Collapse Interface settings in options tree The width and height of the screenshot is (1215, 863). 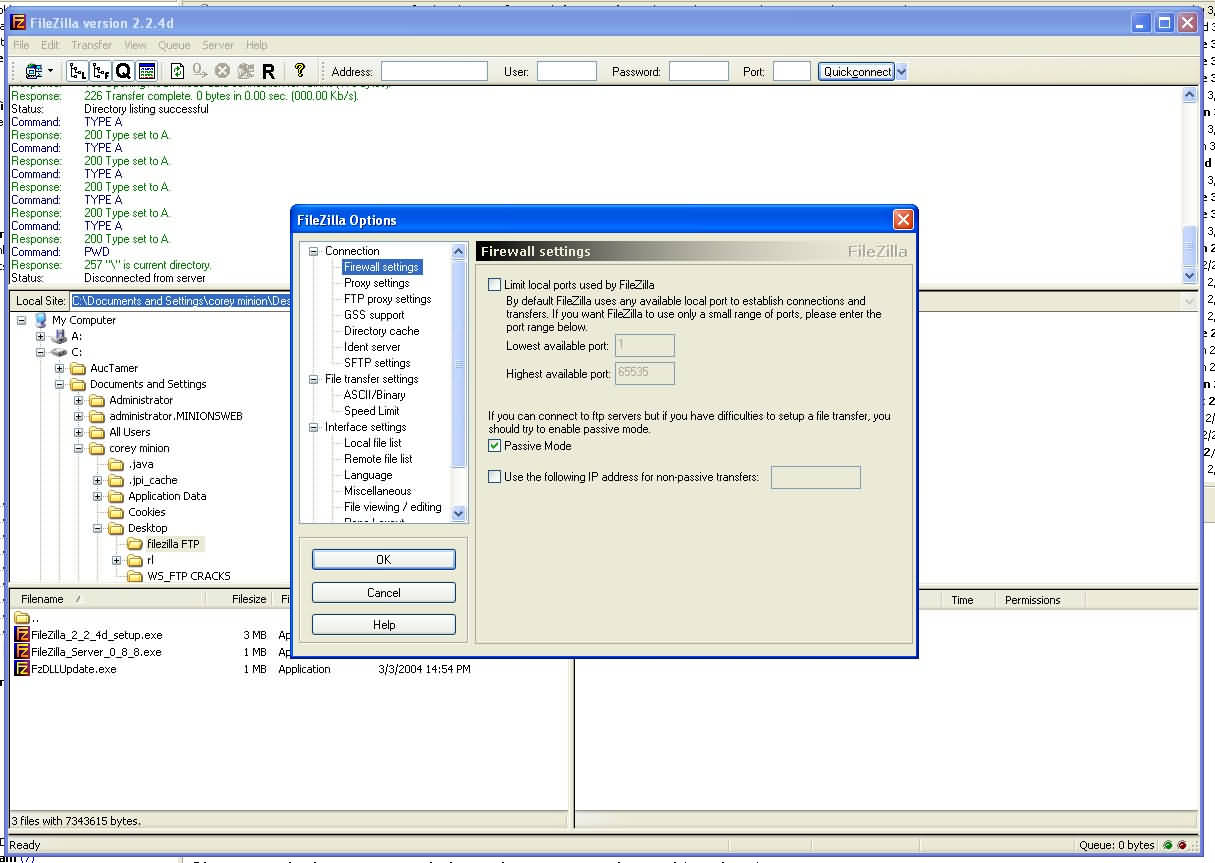[x=314, y=427]
